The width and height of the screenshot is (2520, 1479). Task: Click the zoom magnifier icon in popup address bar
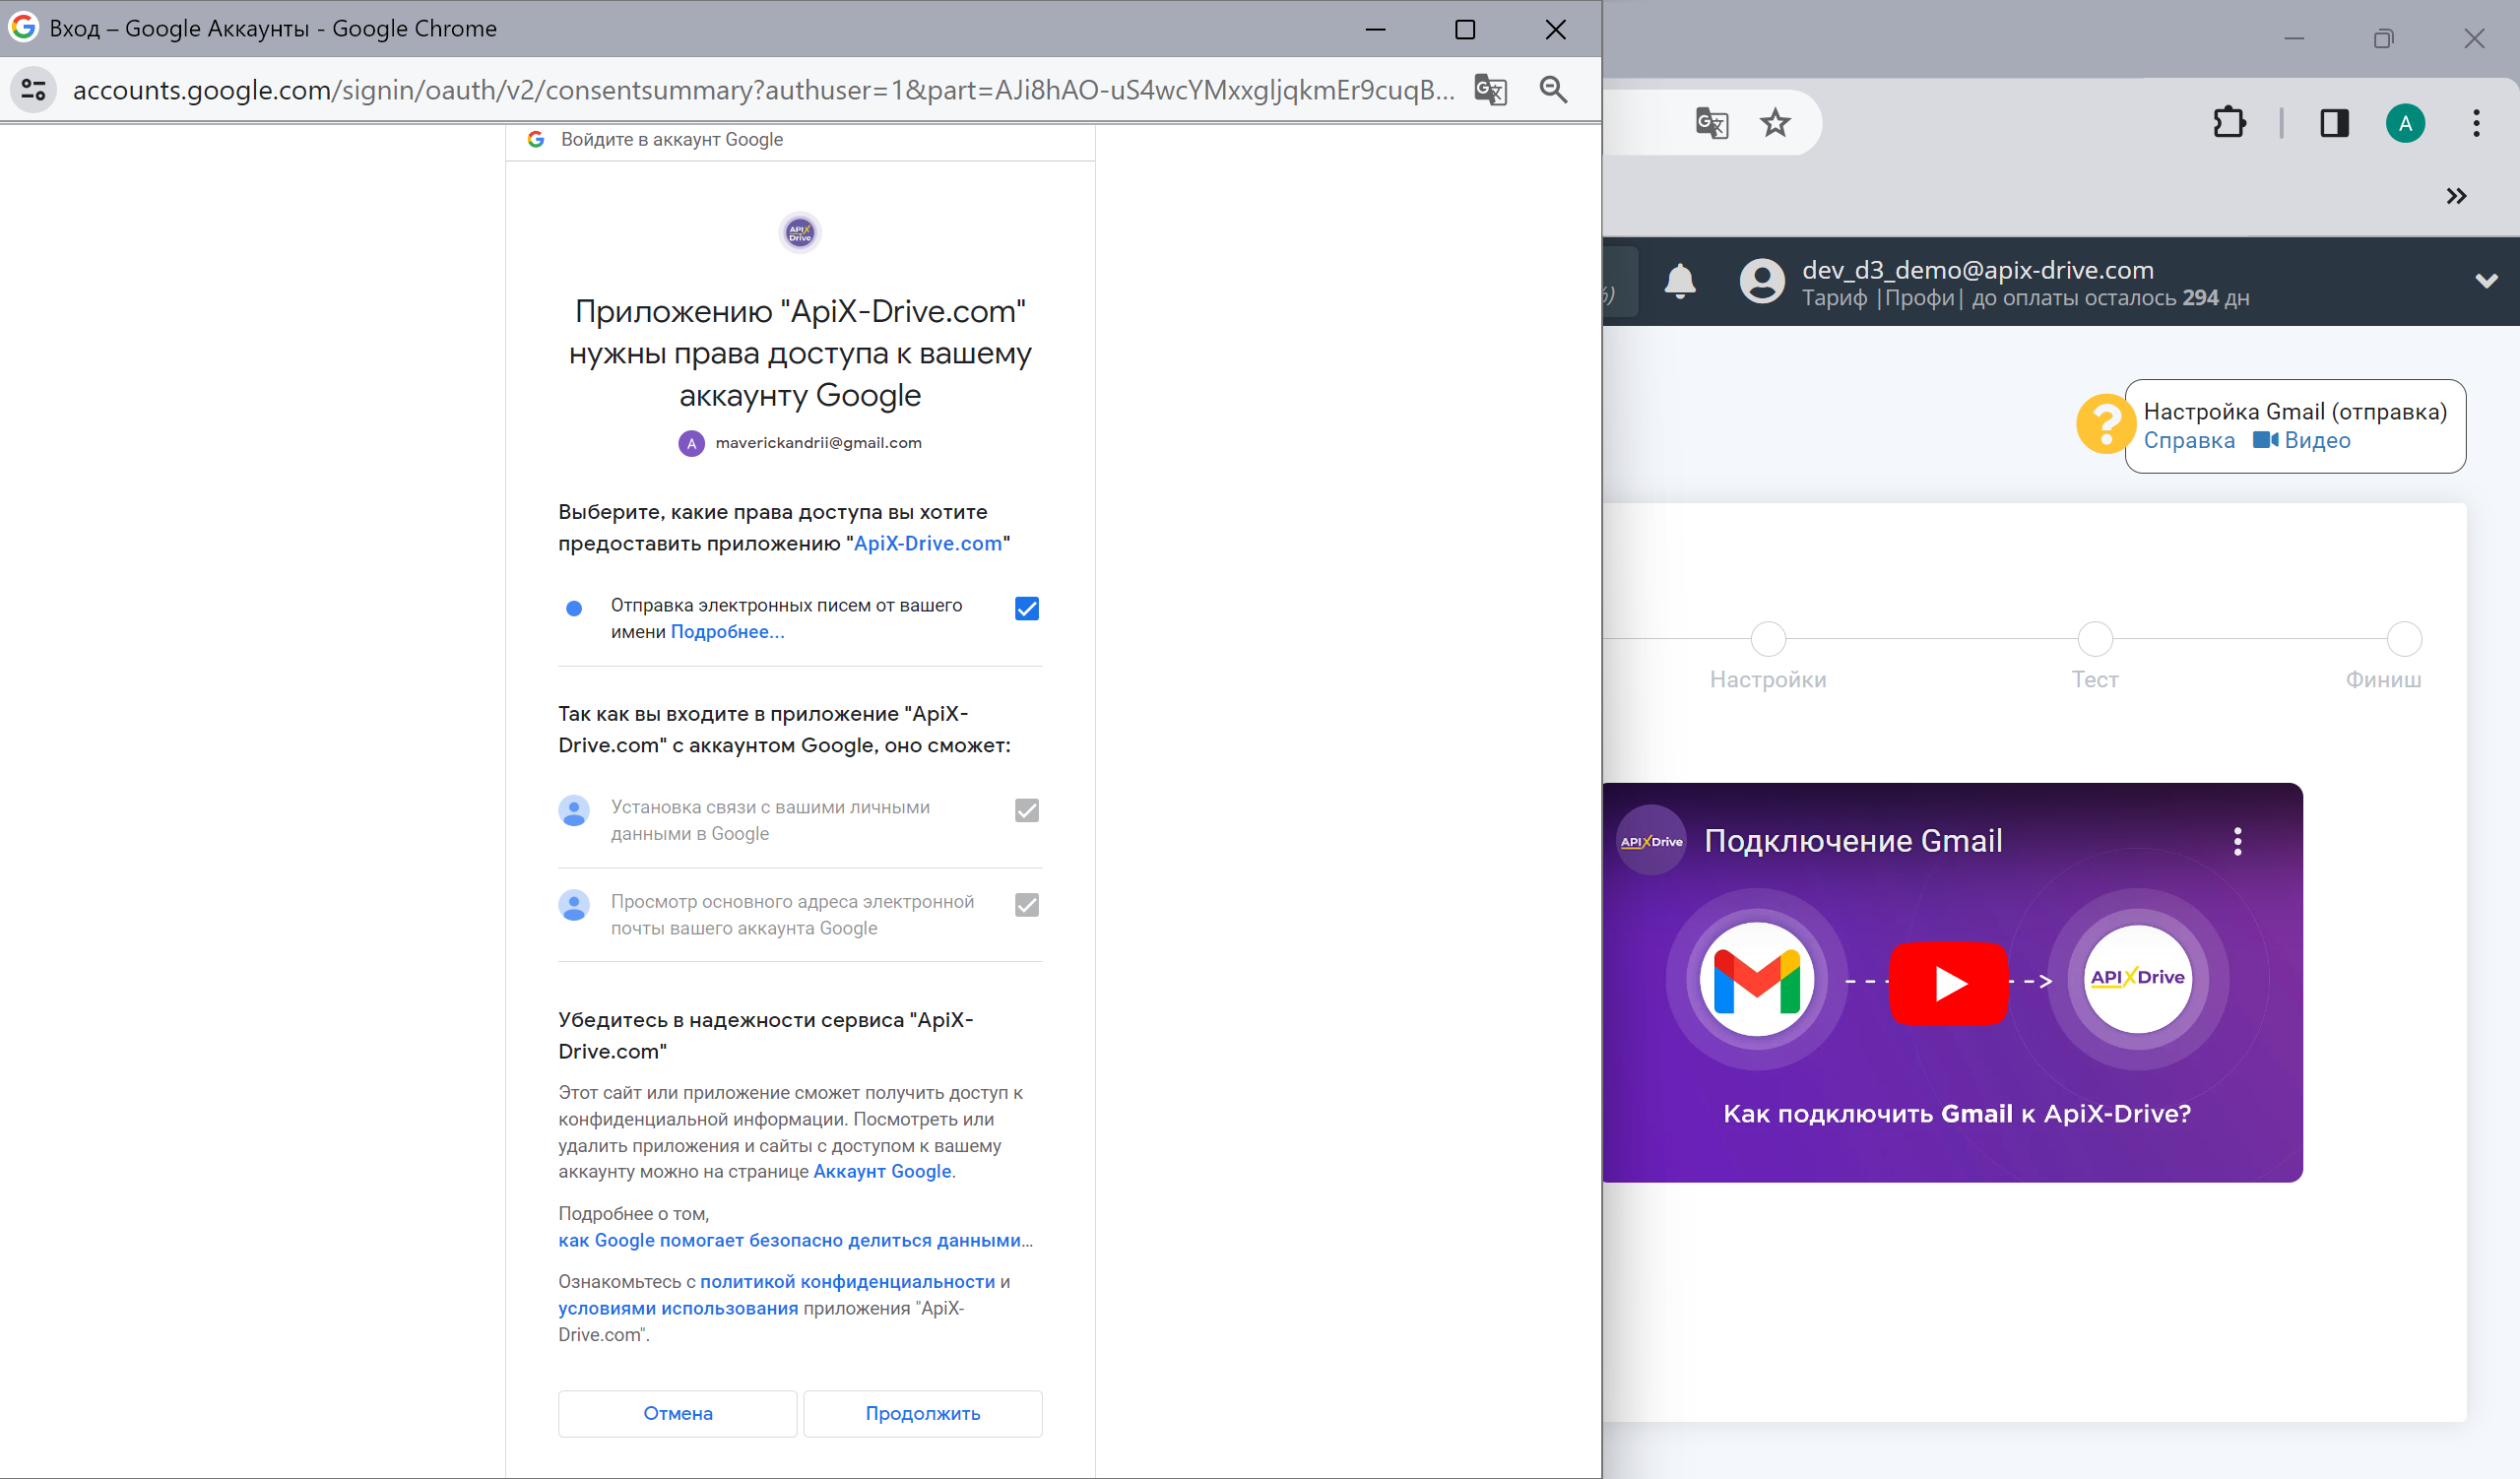click(x=1553, y=90)
